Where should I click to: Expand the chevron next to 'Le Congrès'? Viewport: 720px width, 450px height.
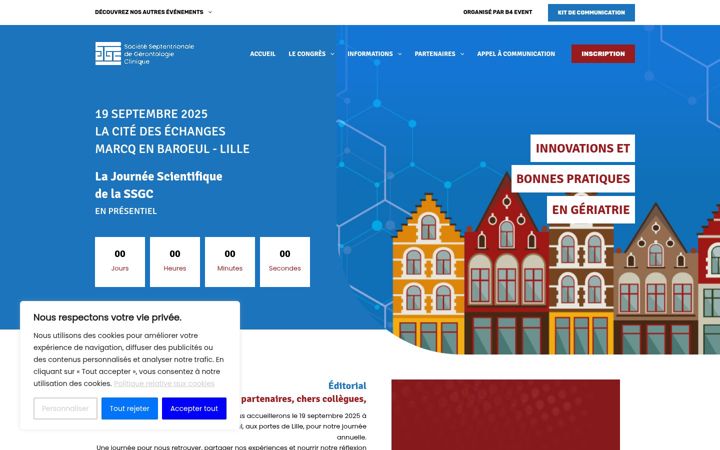[x=332, y=54]
